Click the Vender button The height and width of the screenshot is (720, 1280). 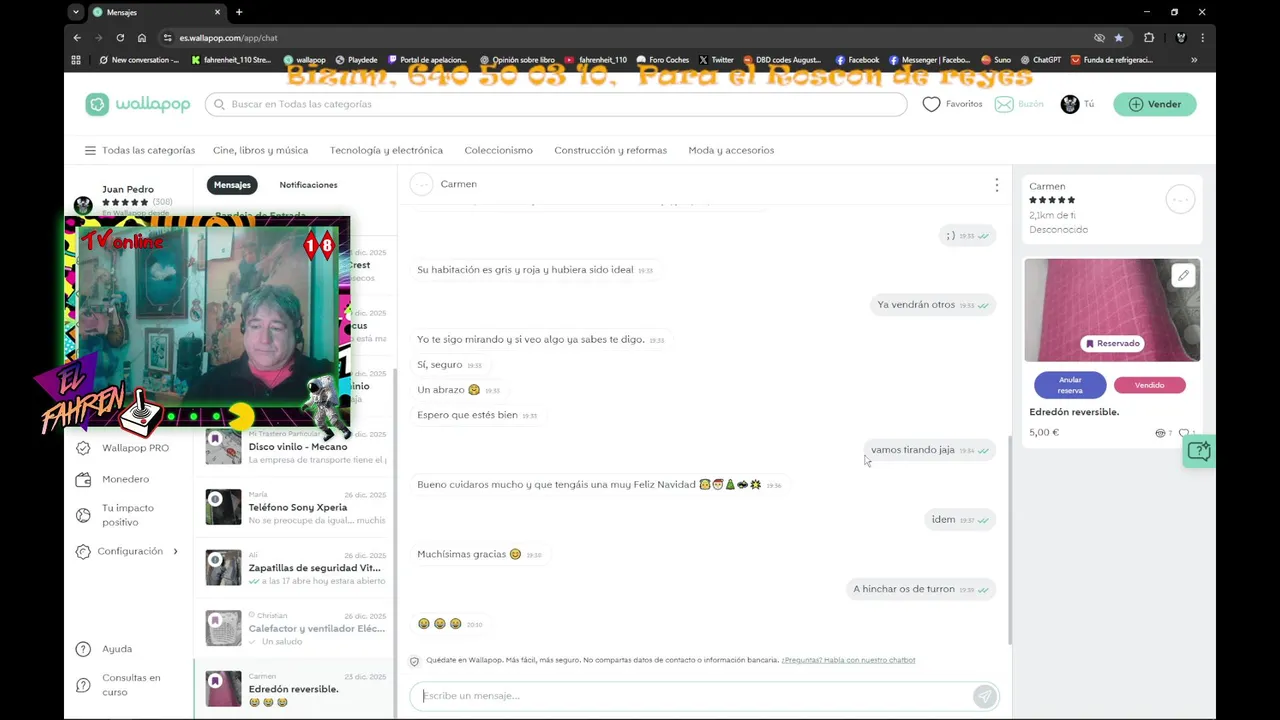tap(1155, 104)
